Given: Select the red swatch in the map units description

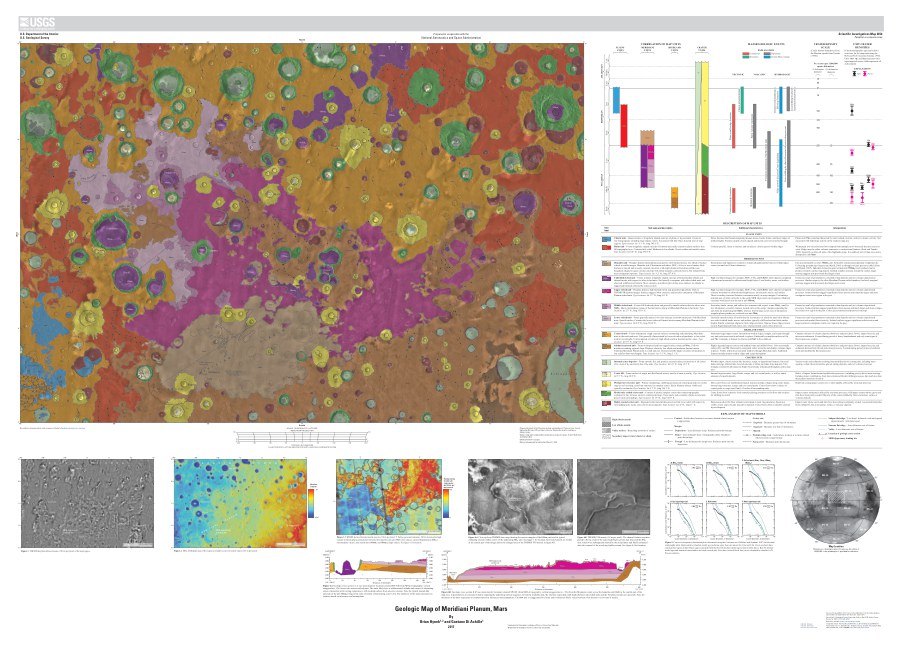Looking at the screenshot, I should click(606, 248).
